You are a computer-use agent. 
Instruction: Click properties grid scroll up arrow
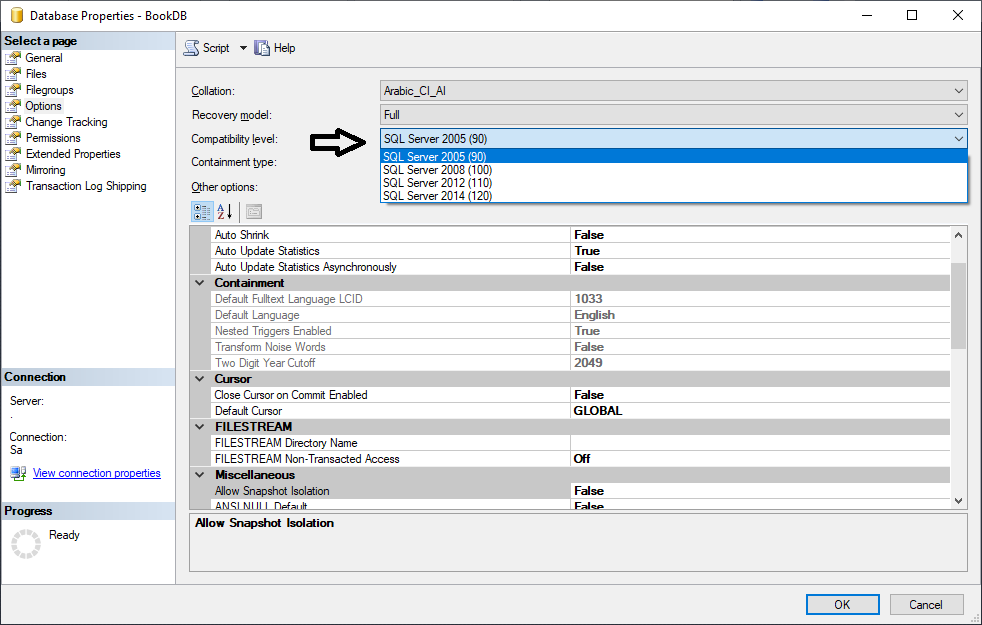point(958,235)
